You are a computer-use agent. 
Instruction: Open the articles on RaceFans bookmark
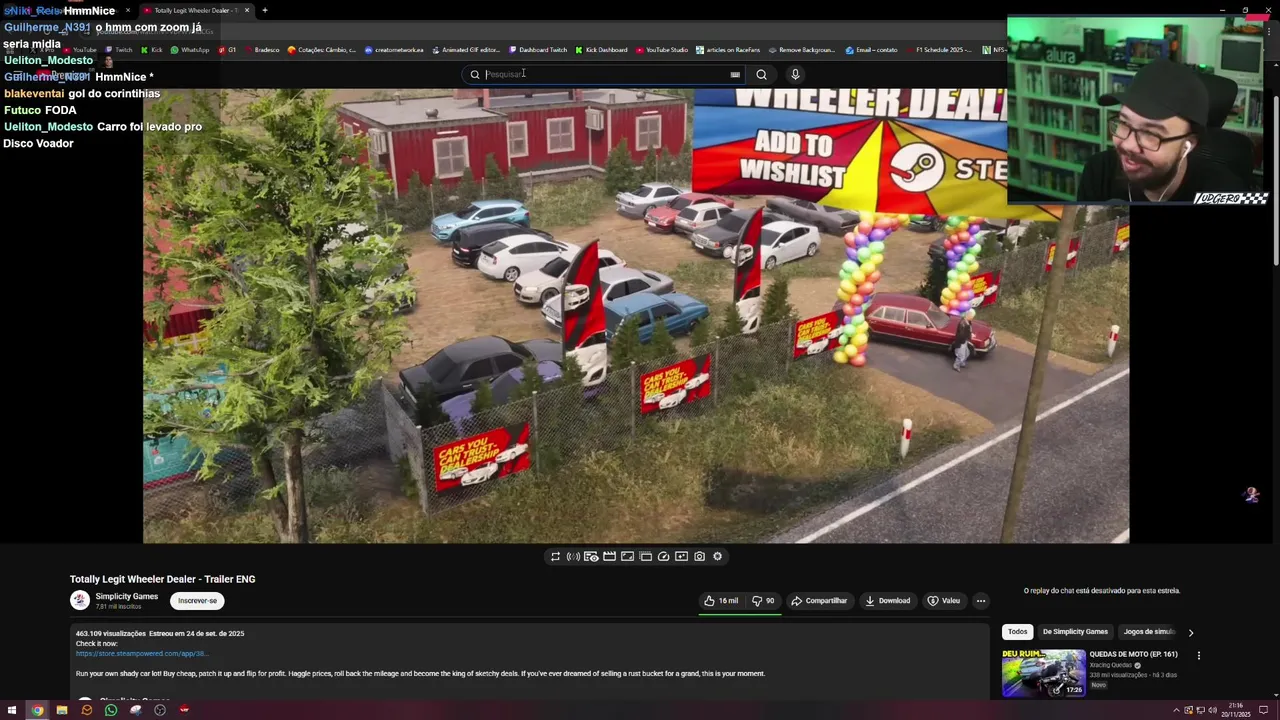point(727,50)
